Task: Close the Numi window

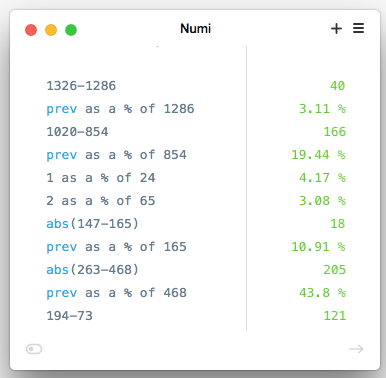Action: pos(31,30)
